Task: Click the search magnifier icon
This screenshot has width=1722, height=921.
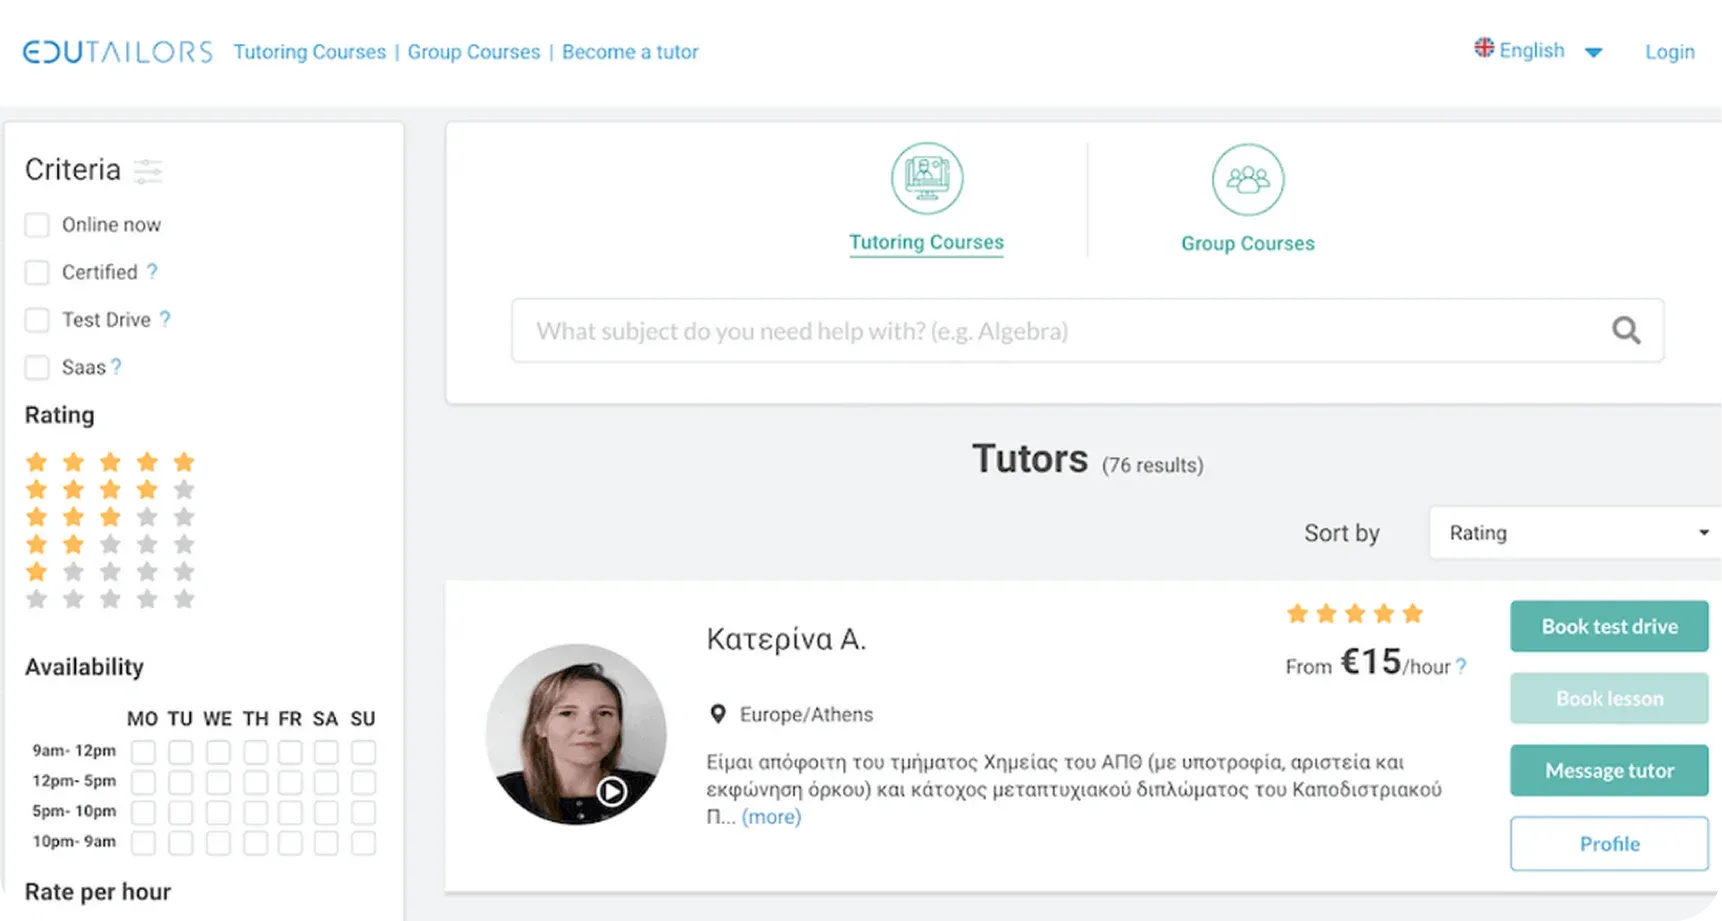Action: tap(1626, 330)
